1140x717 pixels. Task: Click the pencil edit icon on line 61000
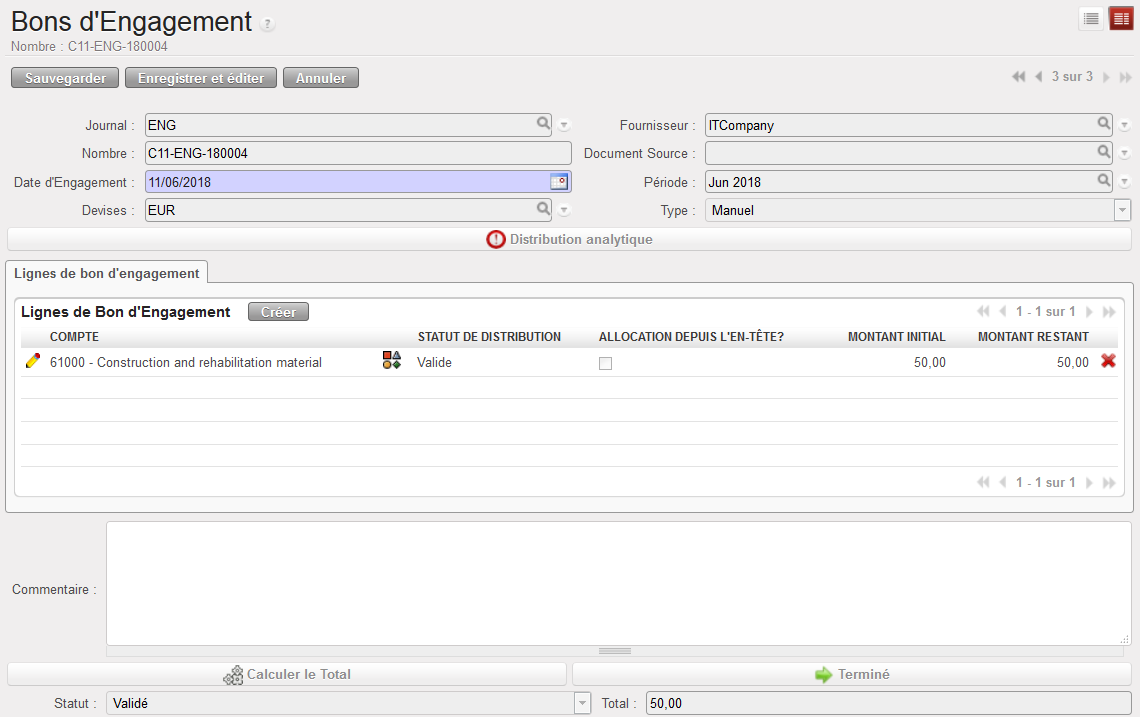[32, 362]
